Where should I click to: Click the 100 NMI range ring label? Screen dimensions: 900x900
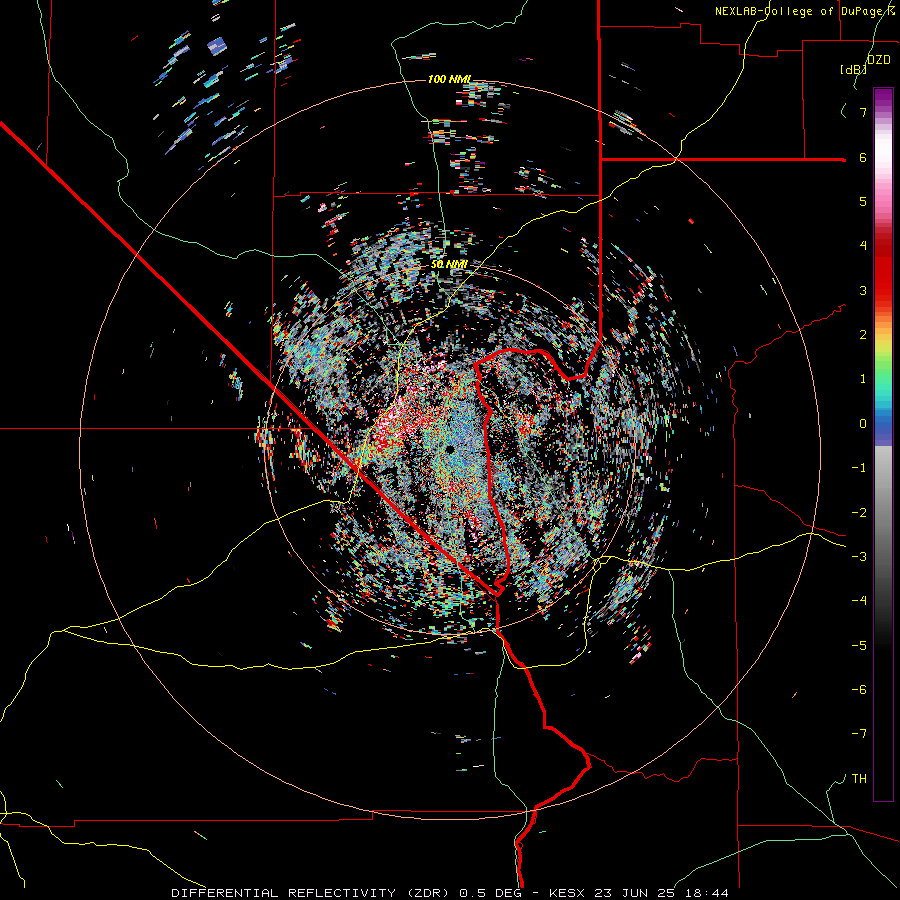[449, 79]
